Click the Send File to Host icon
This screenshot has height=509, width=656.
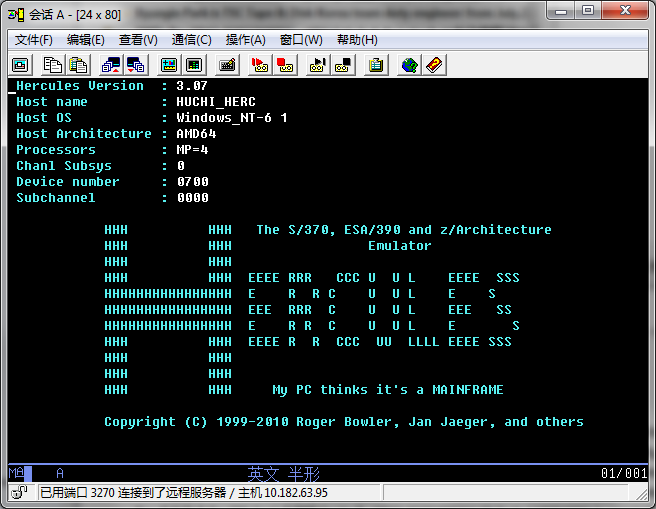[111, 65]
